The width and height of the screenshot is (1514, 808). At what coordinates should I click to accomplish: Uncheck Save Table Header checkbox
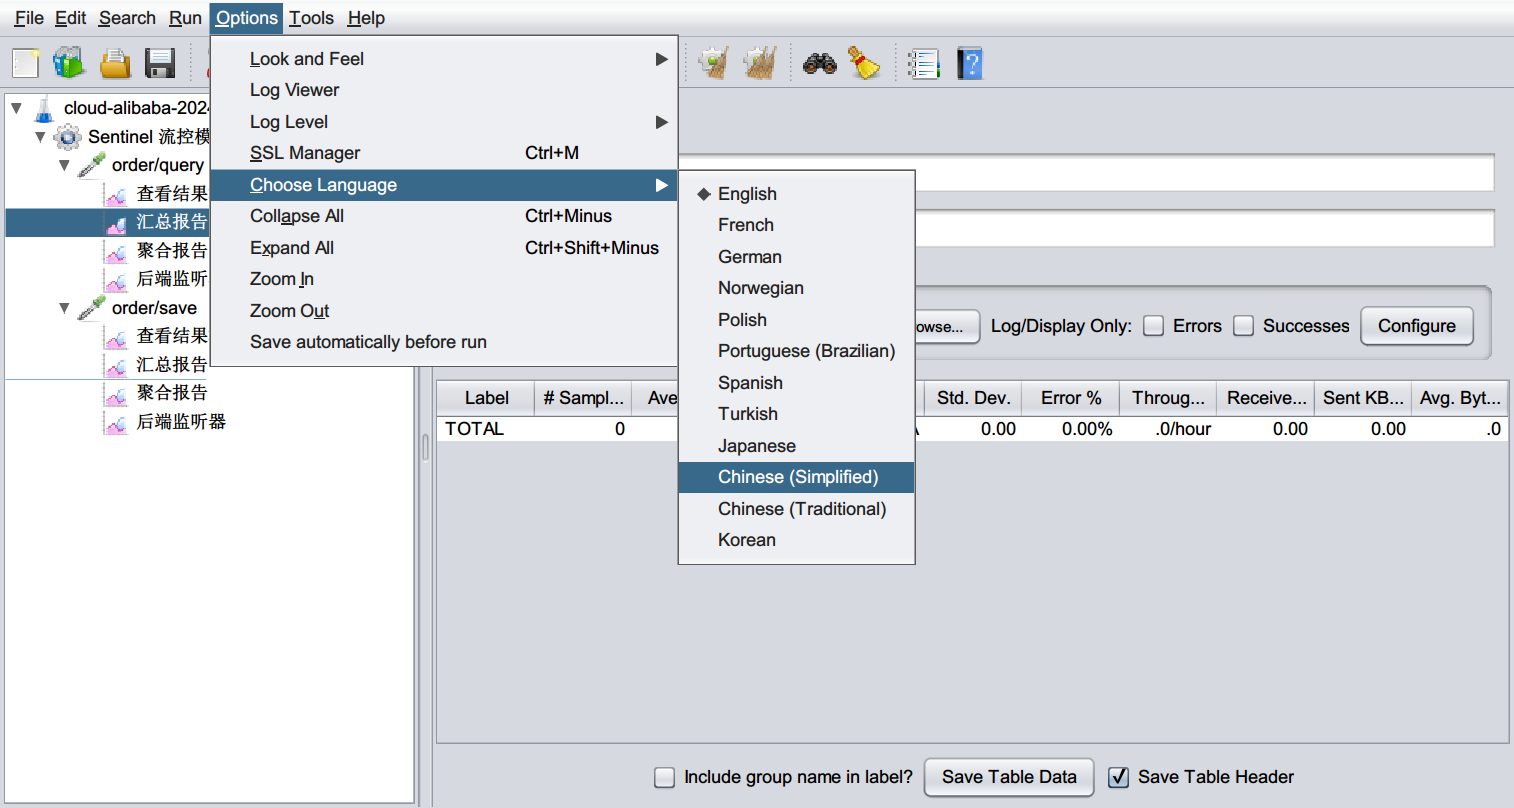(x=1119, y=777)
